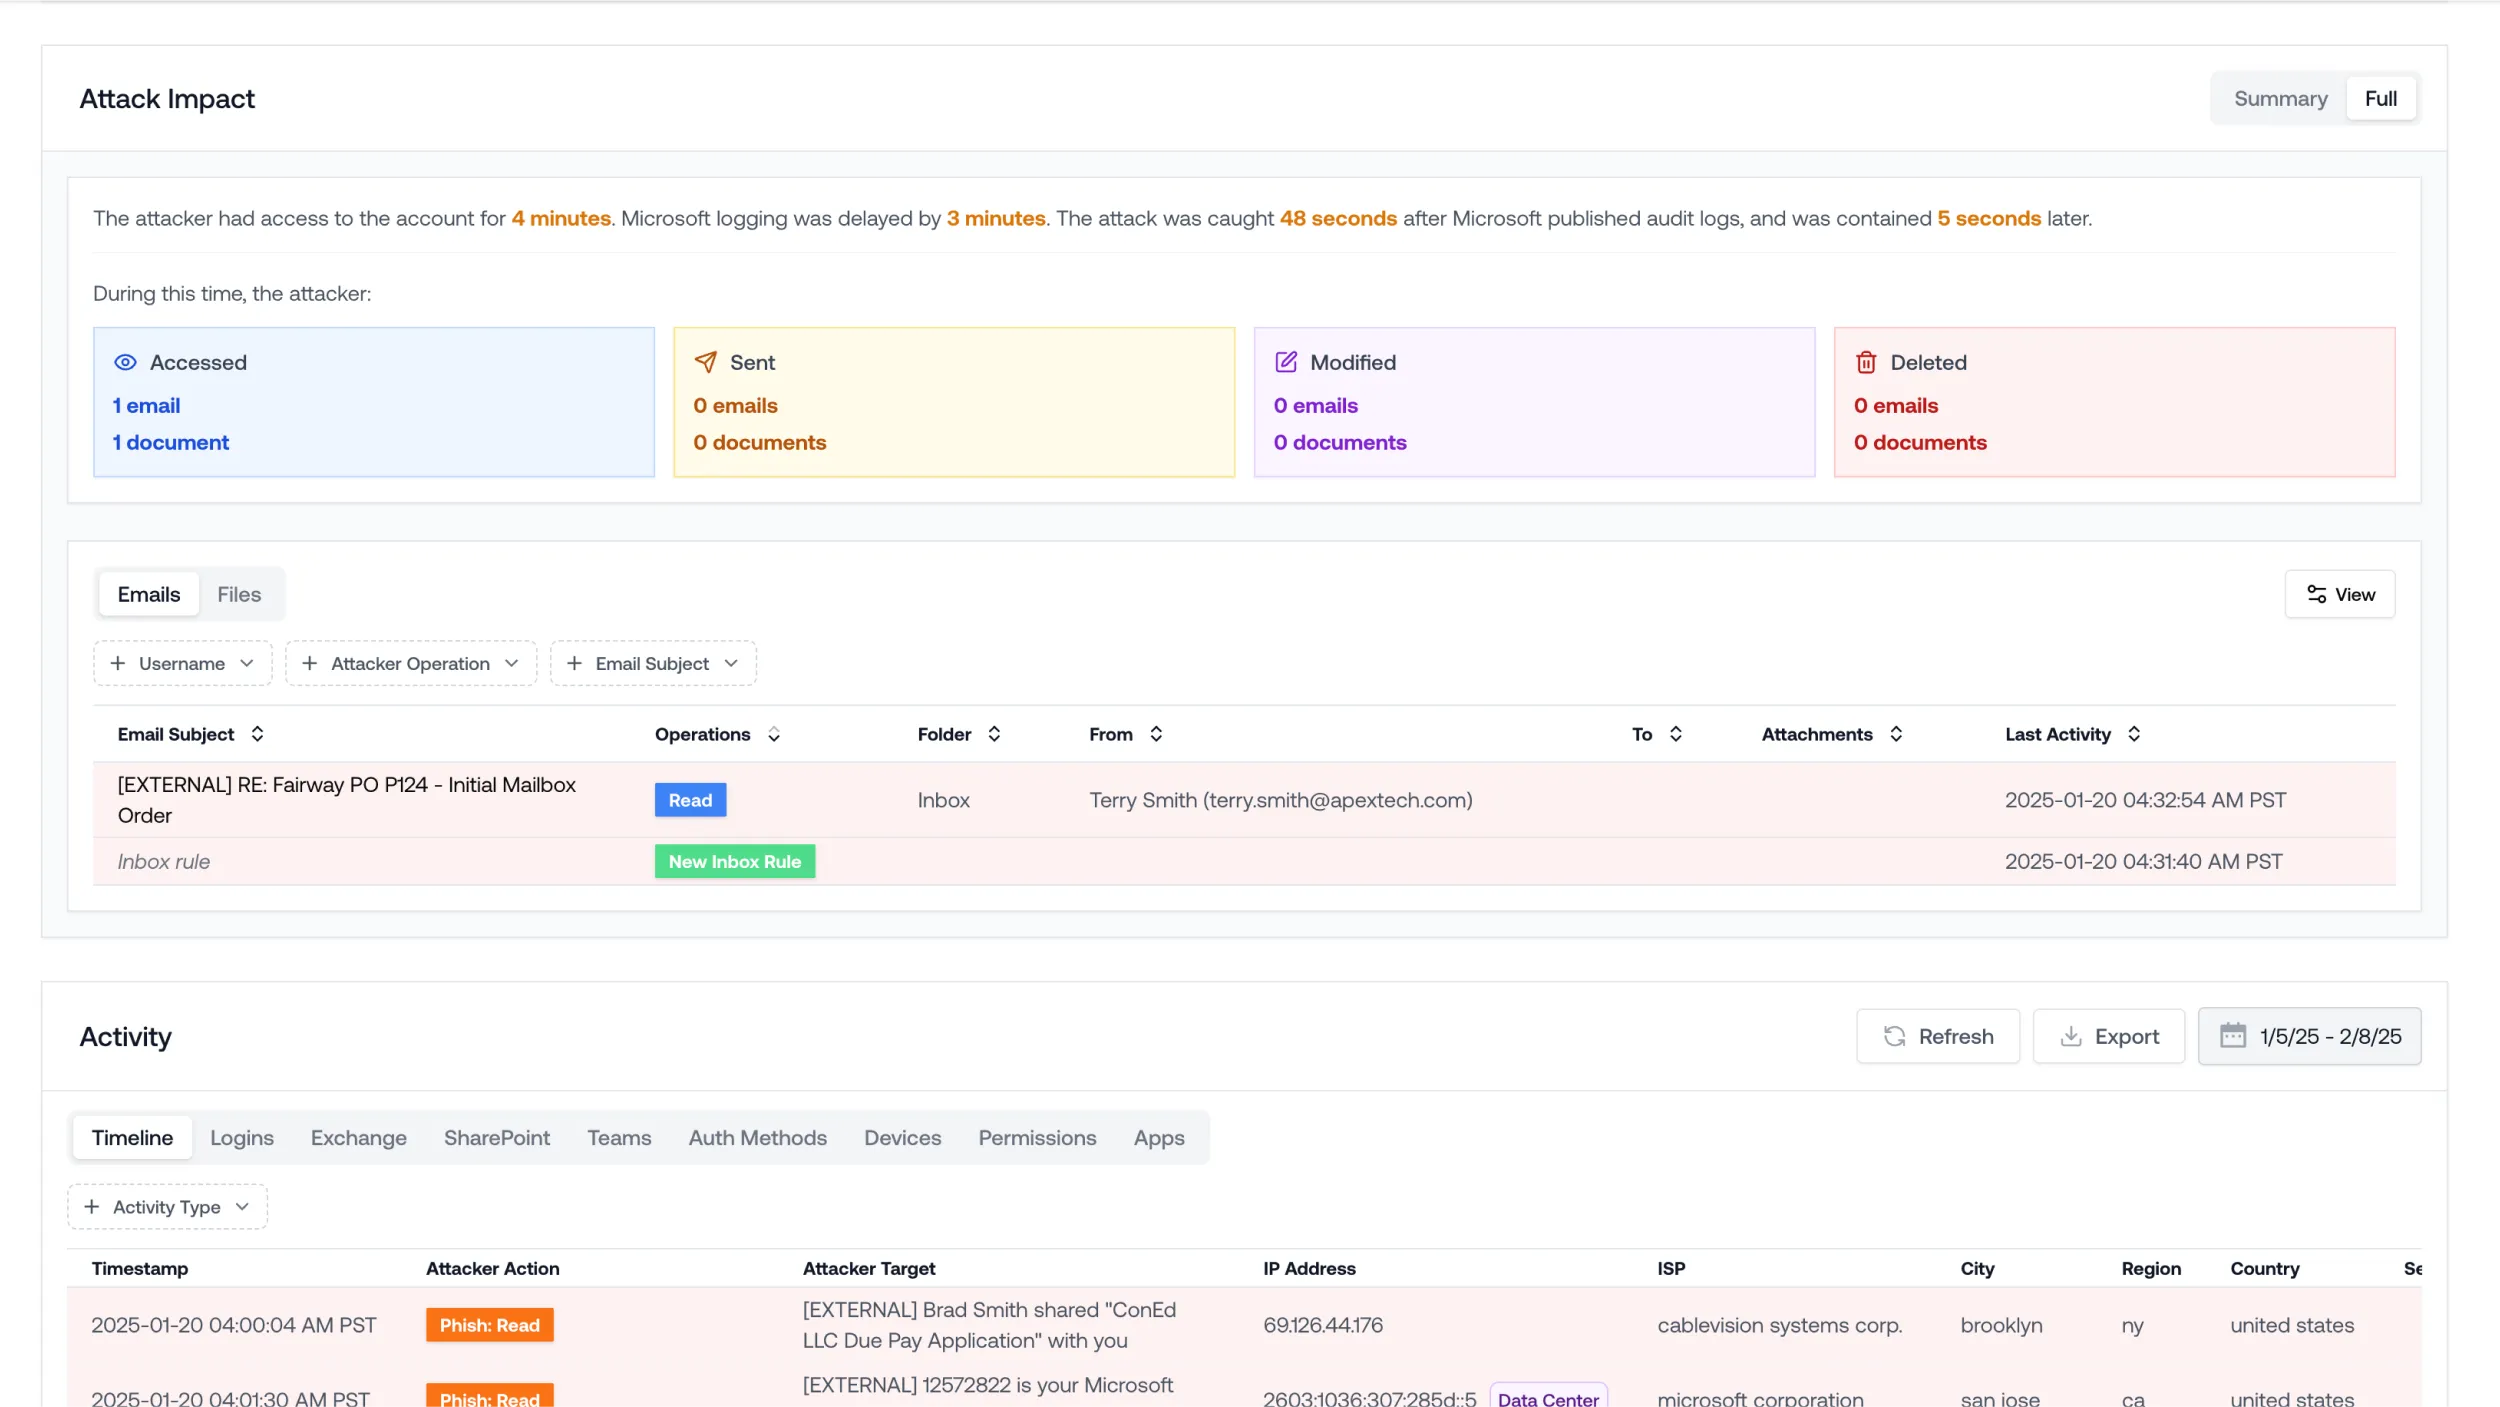This screenshot has width=2500, height=1407.
Task: Click the Refresh button
Action: (1938, 1036)
